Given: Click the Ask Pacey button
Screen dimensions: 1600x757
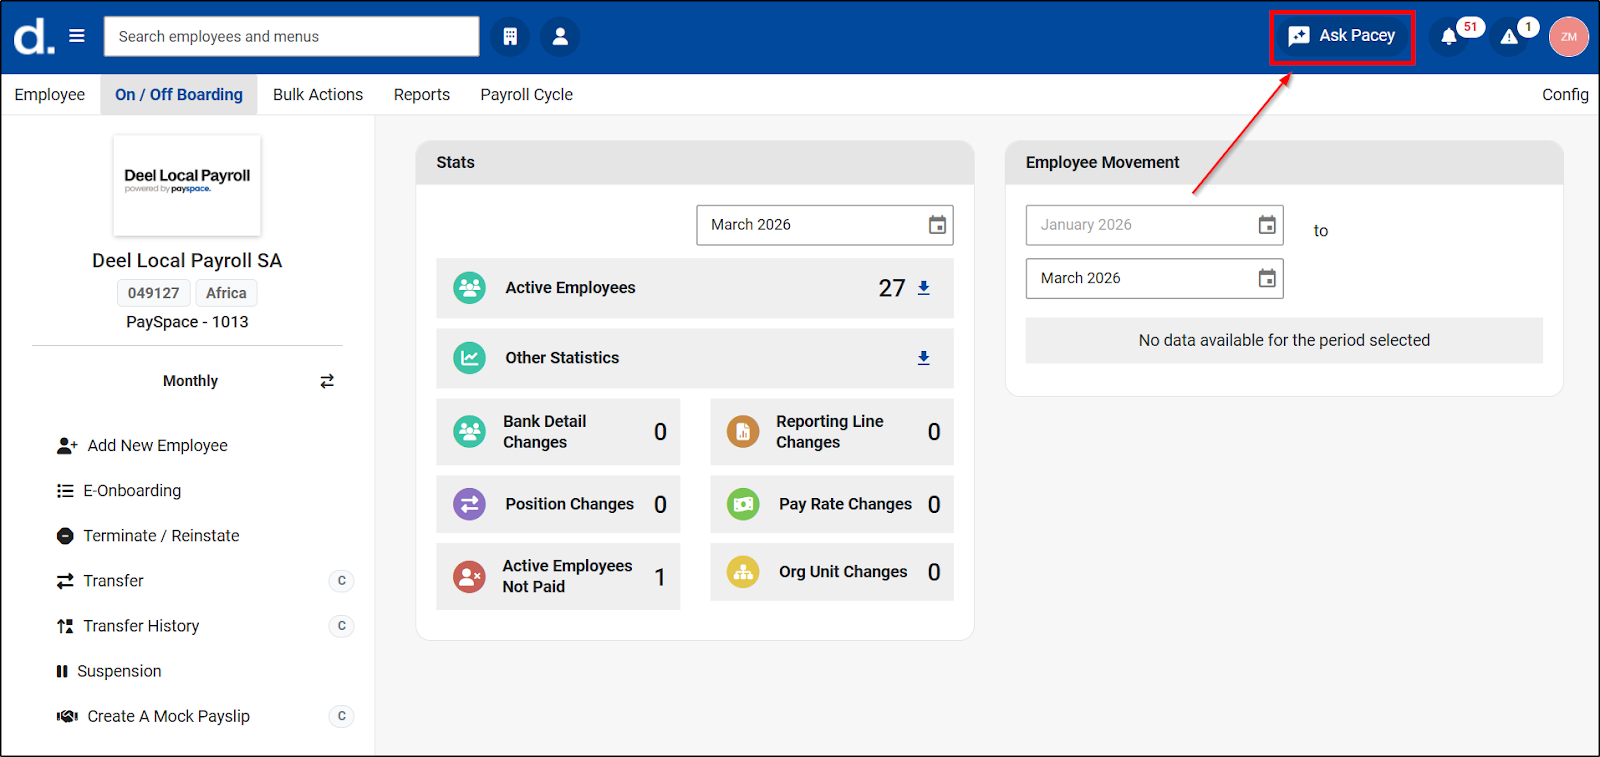Looking at the screenshot, I should tap(1342, 36).
